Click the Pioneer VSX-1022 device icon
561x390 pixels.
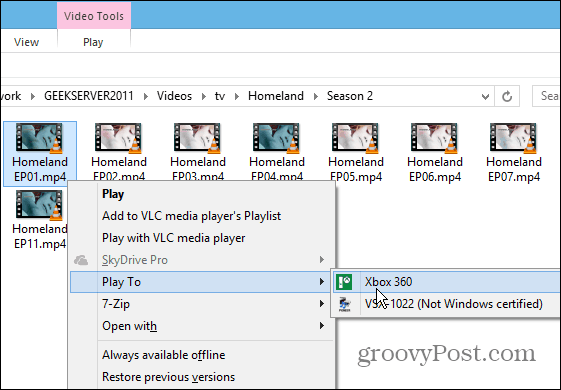345,304
